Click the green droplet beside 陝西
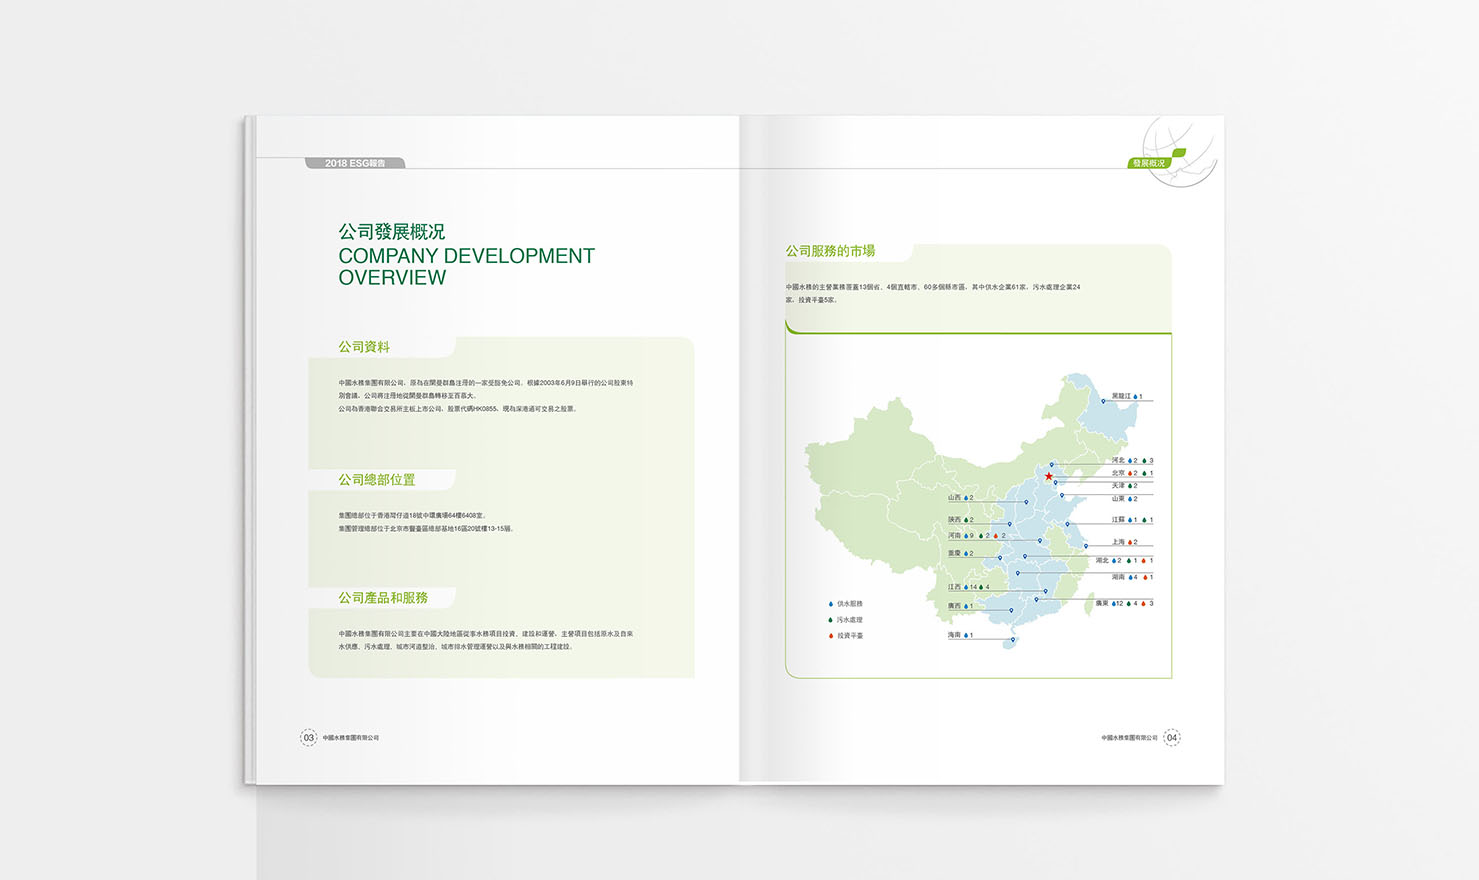The image size is (1479, 880). (x=966, y=520)
